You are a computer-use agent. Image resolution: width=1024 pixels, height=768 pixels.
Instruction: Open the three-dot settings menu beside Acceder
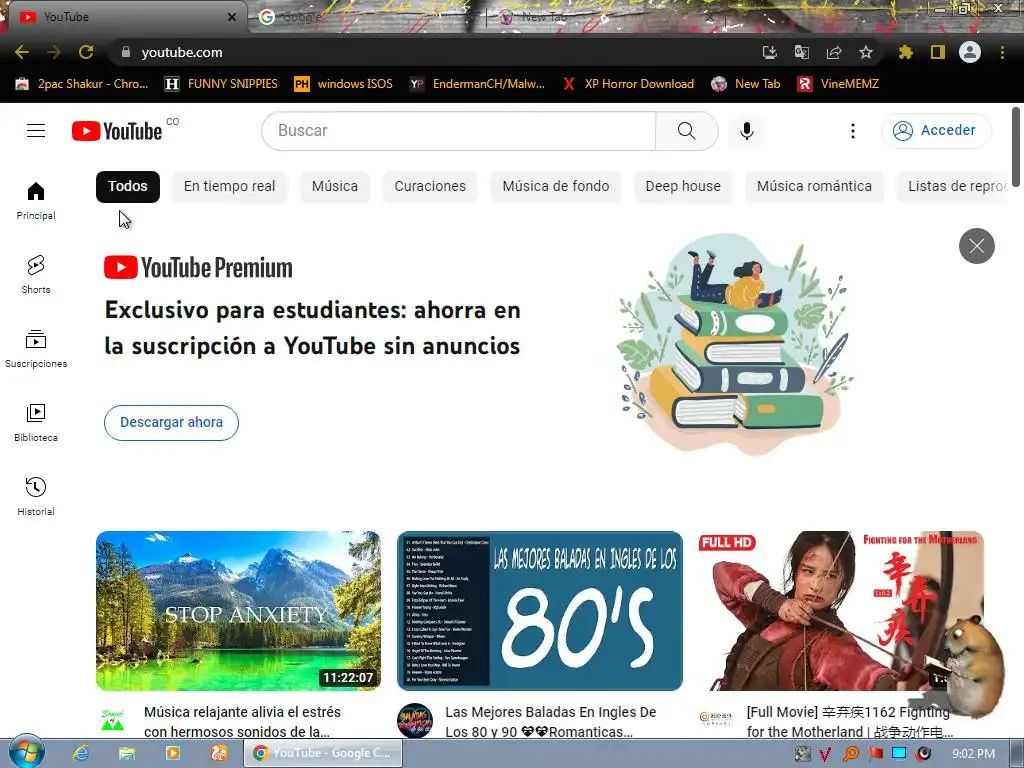tap(852, 131)
